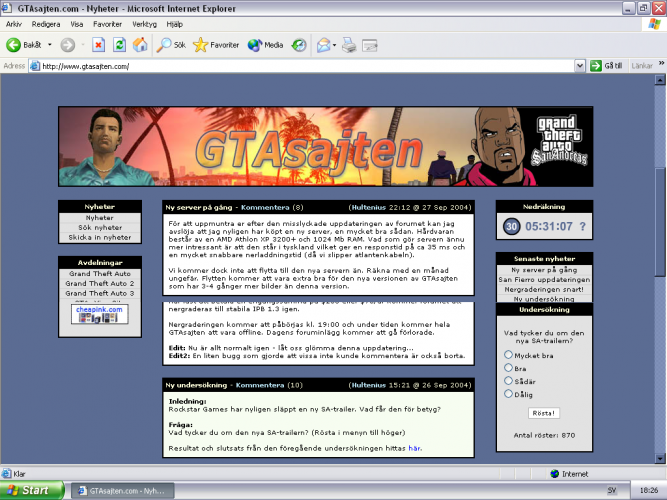Image resolution: width=667 pixels, height=500 pixels.
Task: Open the Redigera menu
Action: [45, 24]
